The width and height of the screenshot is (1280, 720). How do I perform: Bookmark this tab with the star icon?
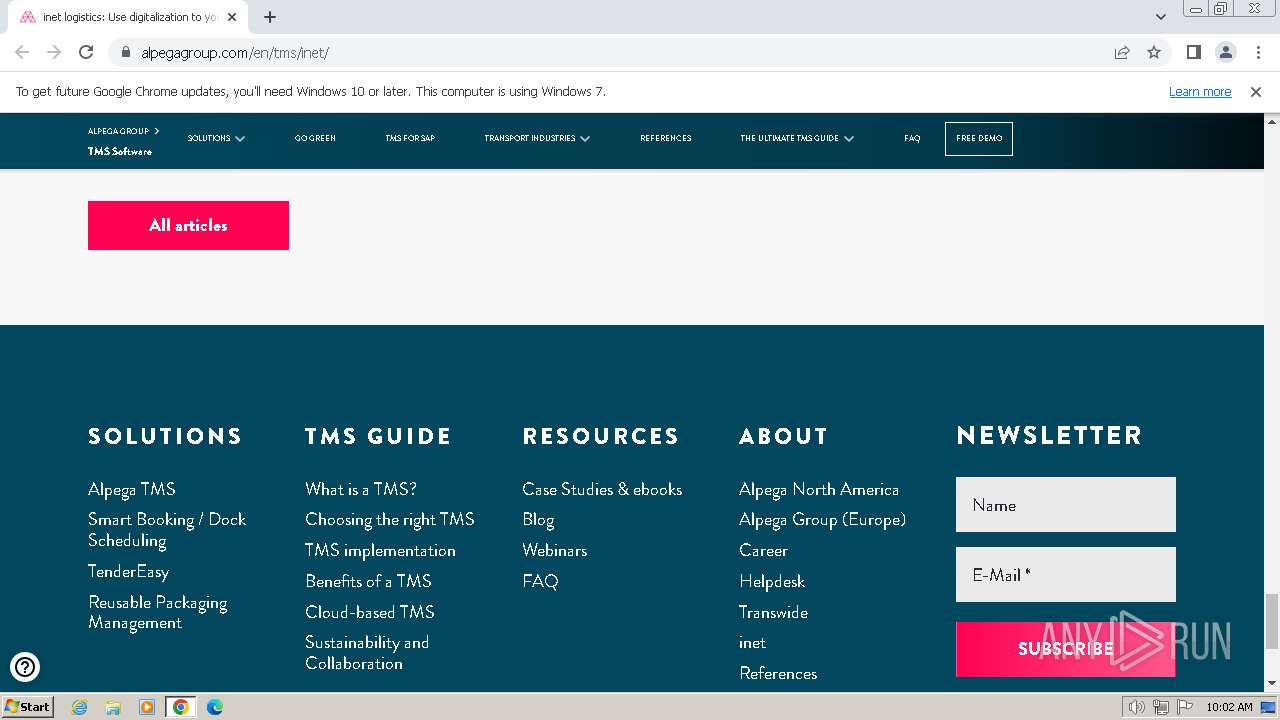tap(1154, 52)
